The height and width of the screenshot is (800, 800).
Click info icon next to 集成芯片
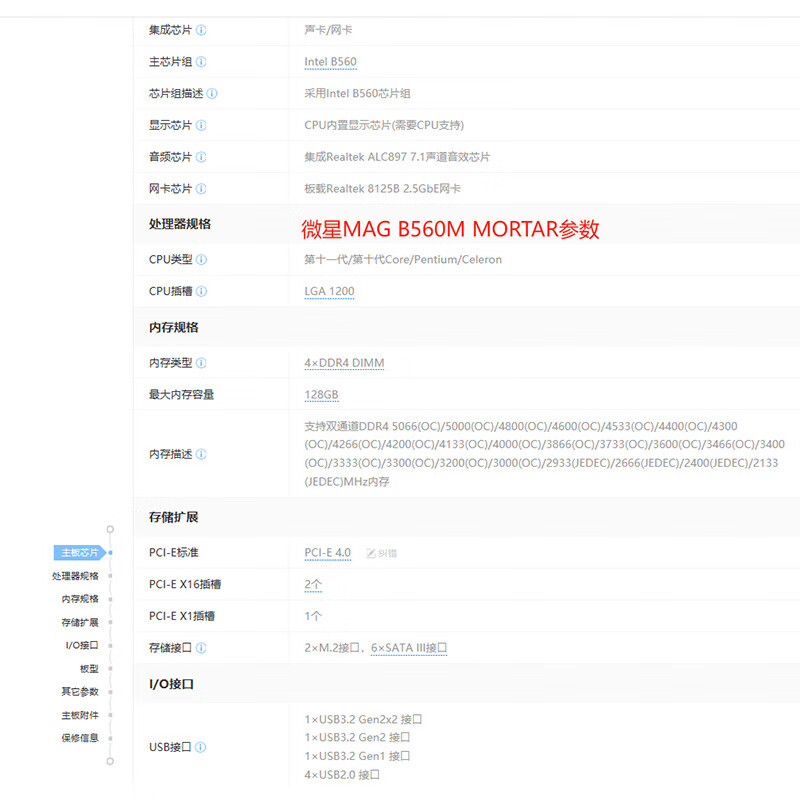(202, 30)
